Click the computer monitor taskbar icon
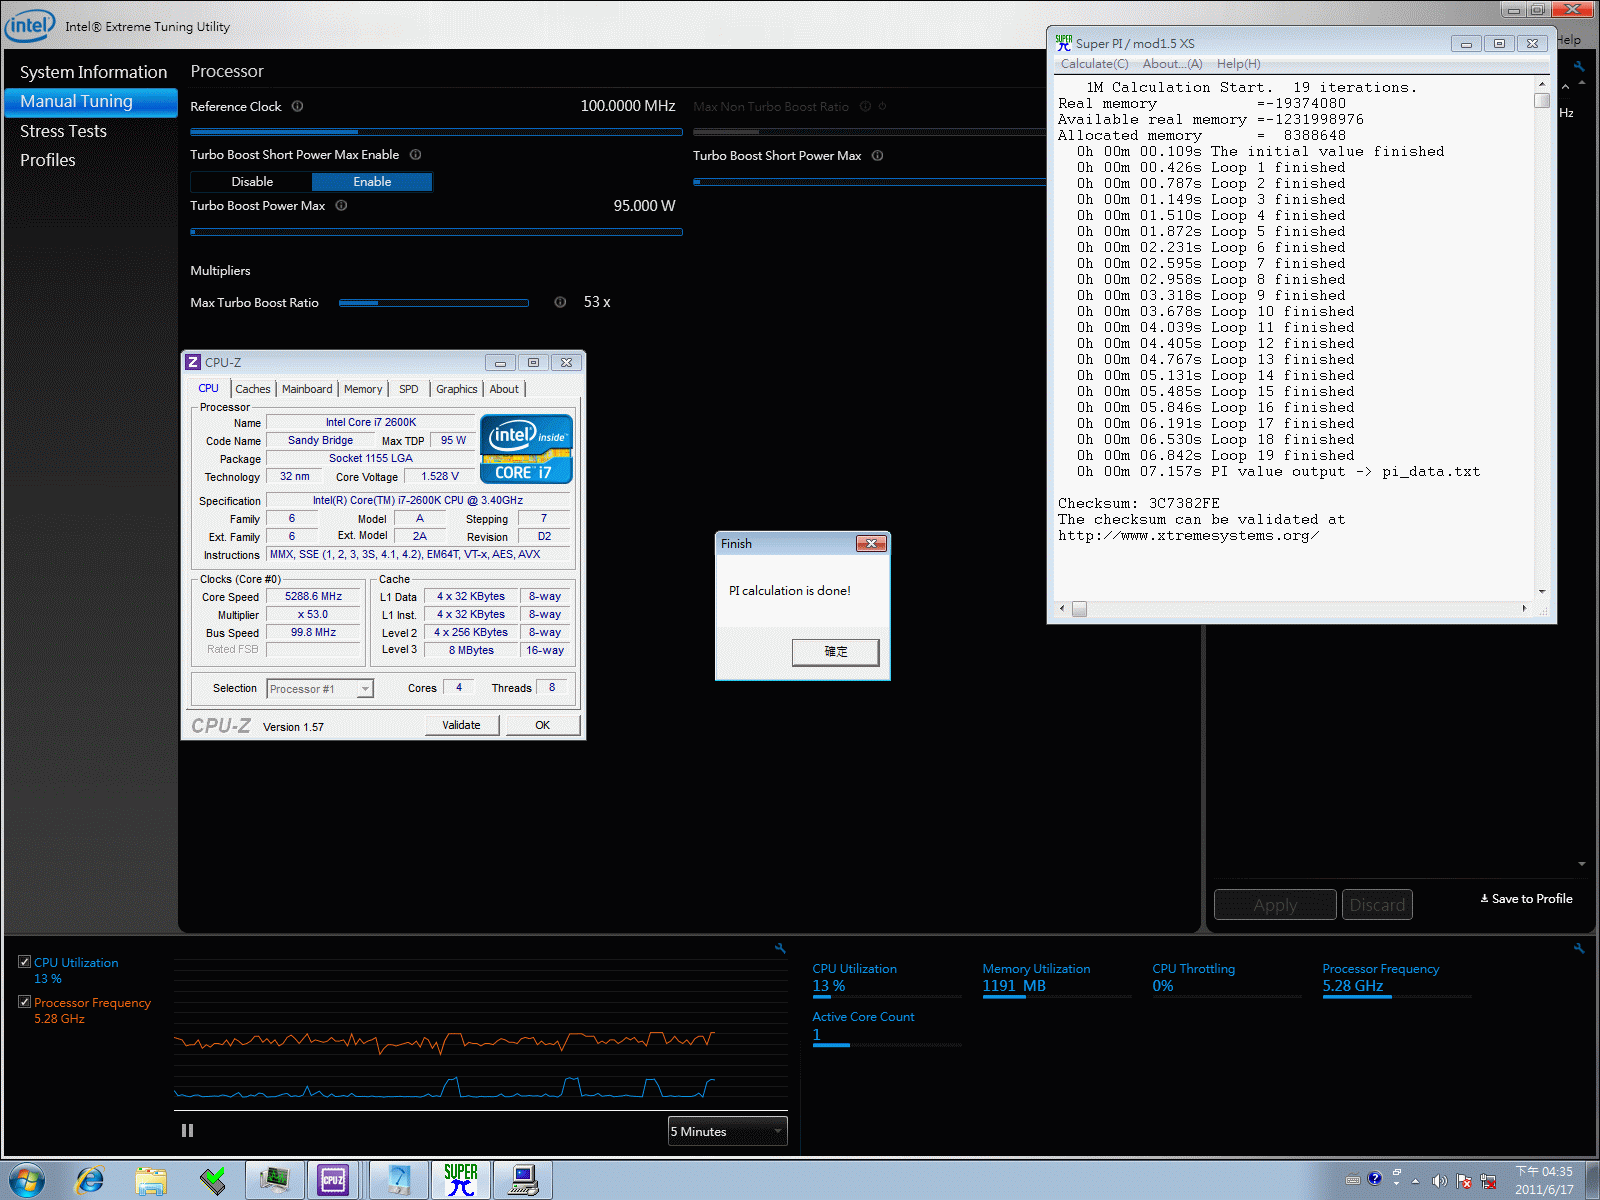Image resolution: width=1600 pixels, height=1200 pixels. click(522, 1180)
